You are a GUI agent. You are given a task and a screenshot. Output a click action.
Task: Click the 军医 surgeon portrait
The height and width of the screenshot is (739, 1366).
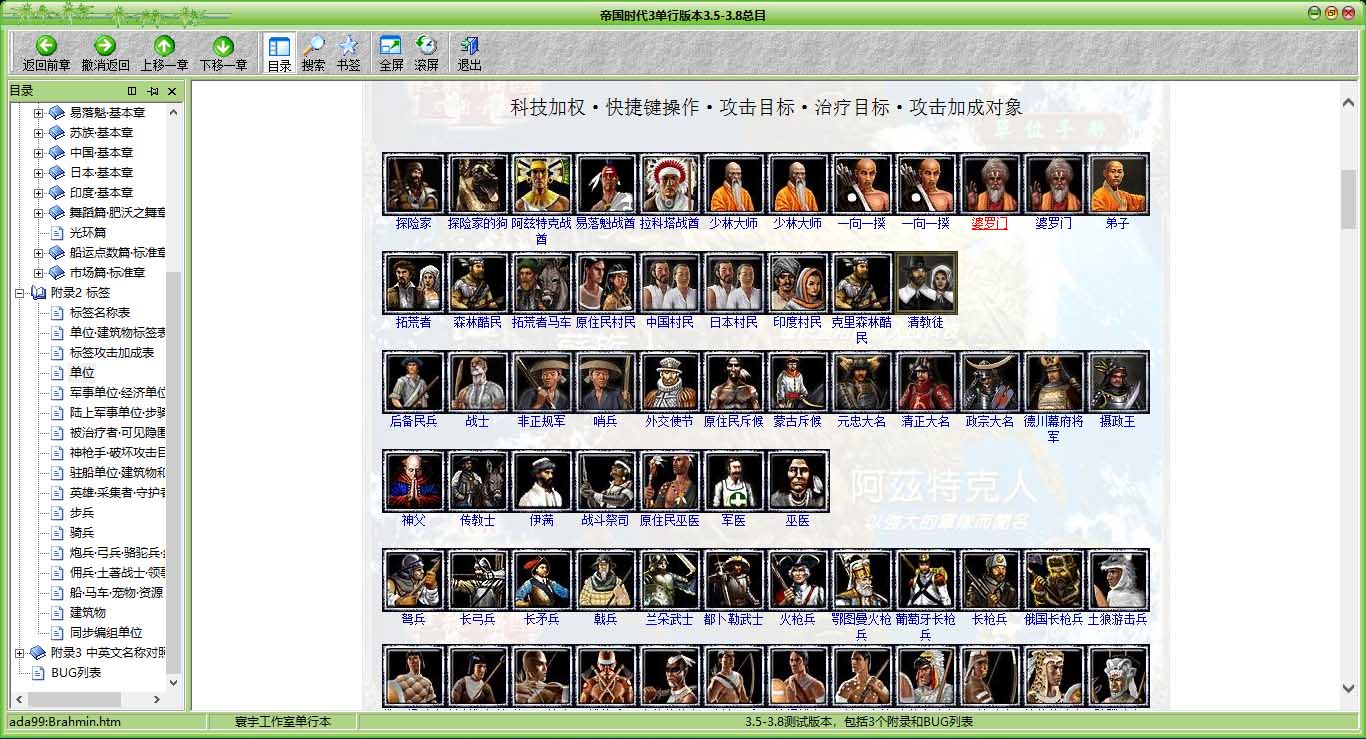click(x=734, y=481)
